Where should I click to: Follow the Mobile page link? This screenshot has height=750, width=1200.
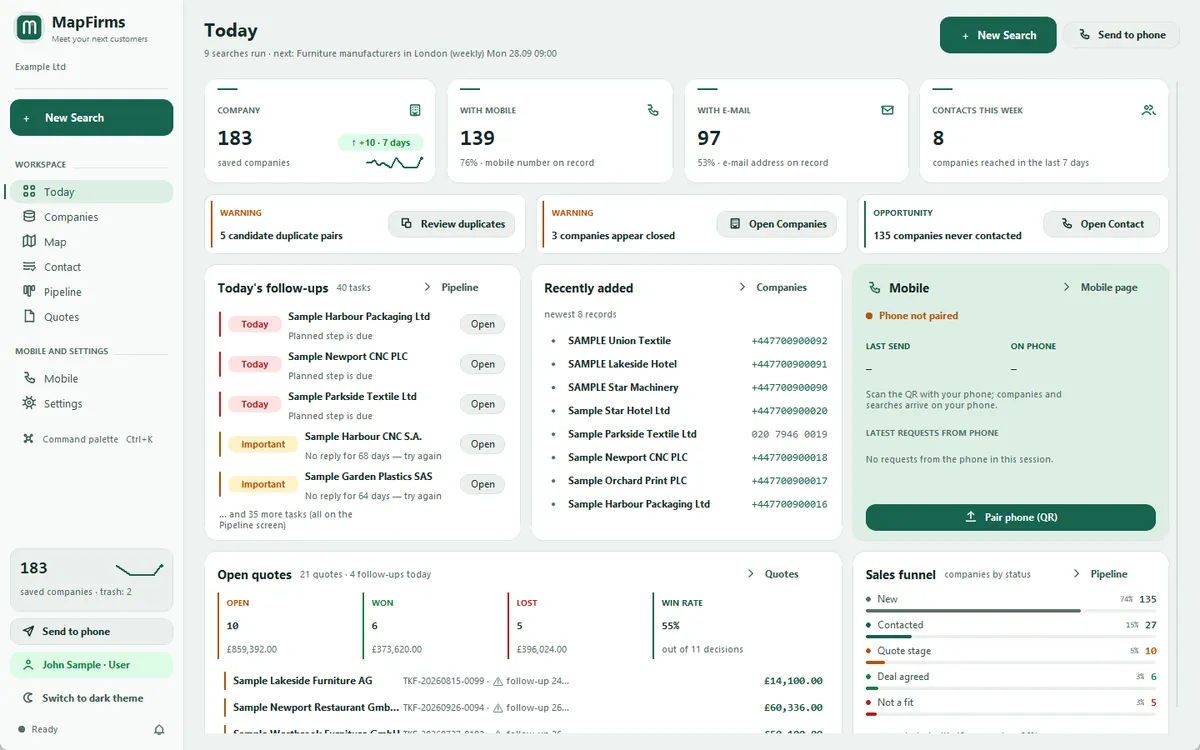tap(1100, 287)
